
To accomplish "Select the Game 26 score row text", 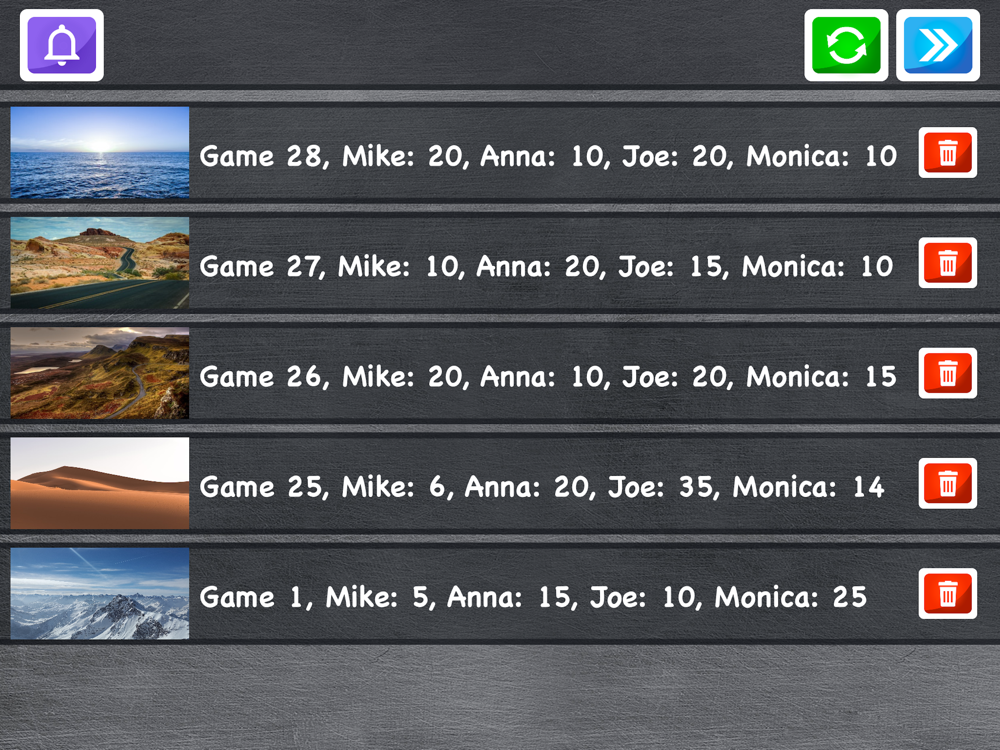I will (548, 377).
